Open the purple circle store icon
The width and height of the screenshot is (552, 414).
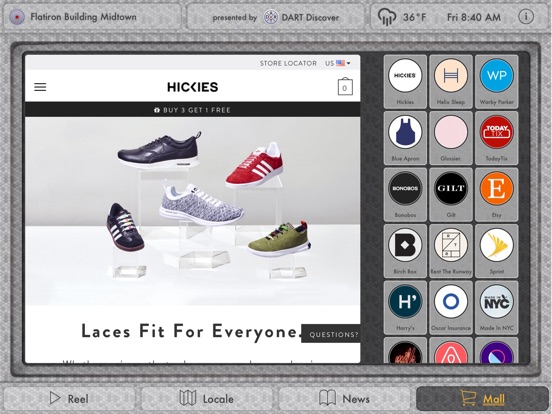click(497, 351)
